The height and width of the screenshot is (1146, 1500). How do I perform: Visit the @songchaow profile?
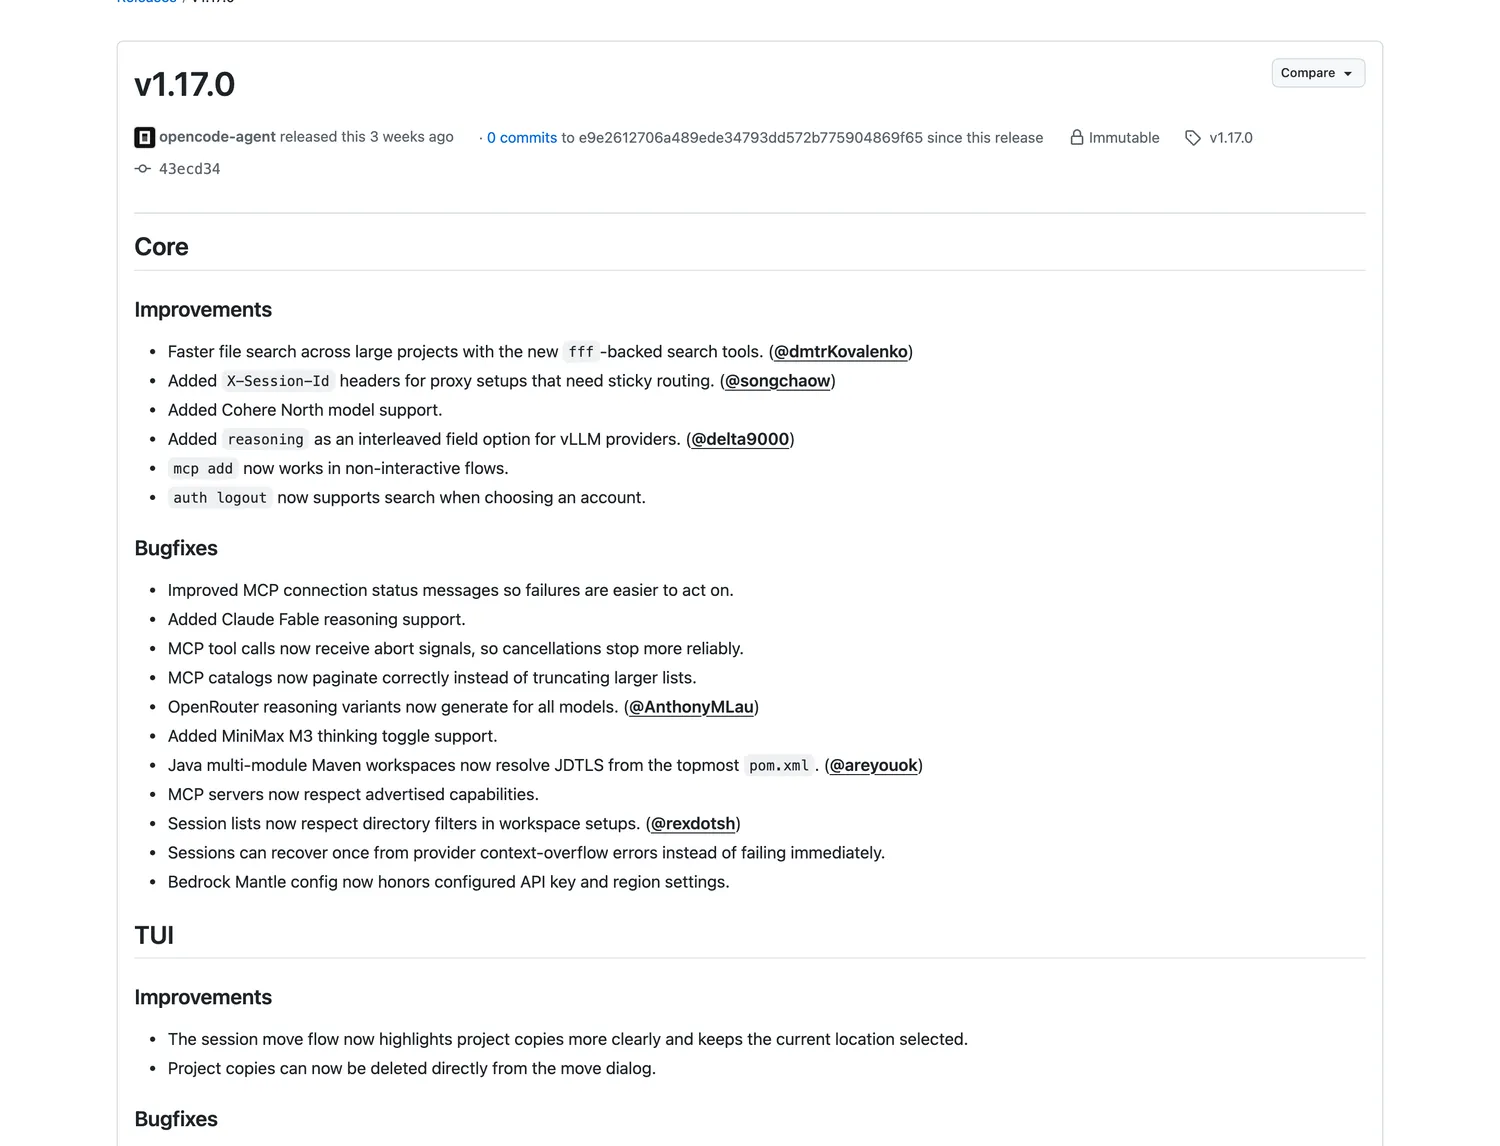[x=778, y=381]
